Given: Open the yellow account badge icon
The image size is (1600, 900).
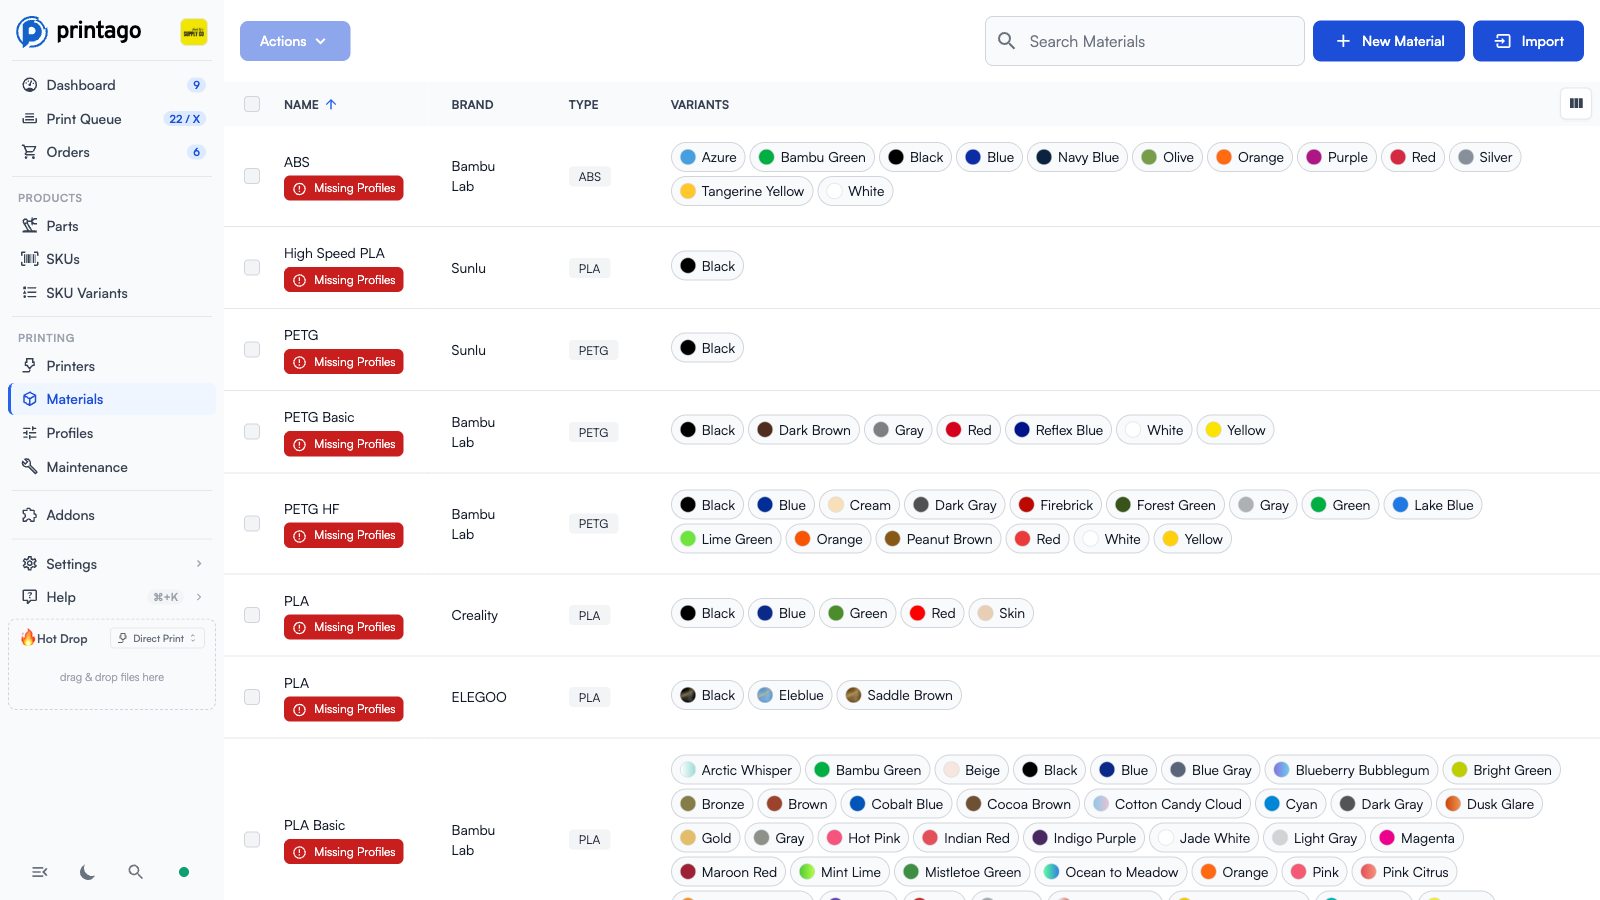Looking at the screenshot, I should coord(194,32).
